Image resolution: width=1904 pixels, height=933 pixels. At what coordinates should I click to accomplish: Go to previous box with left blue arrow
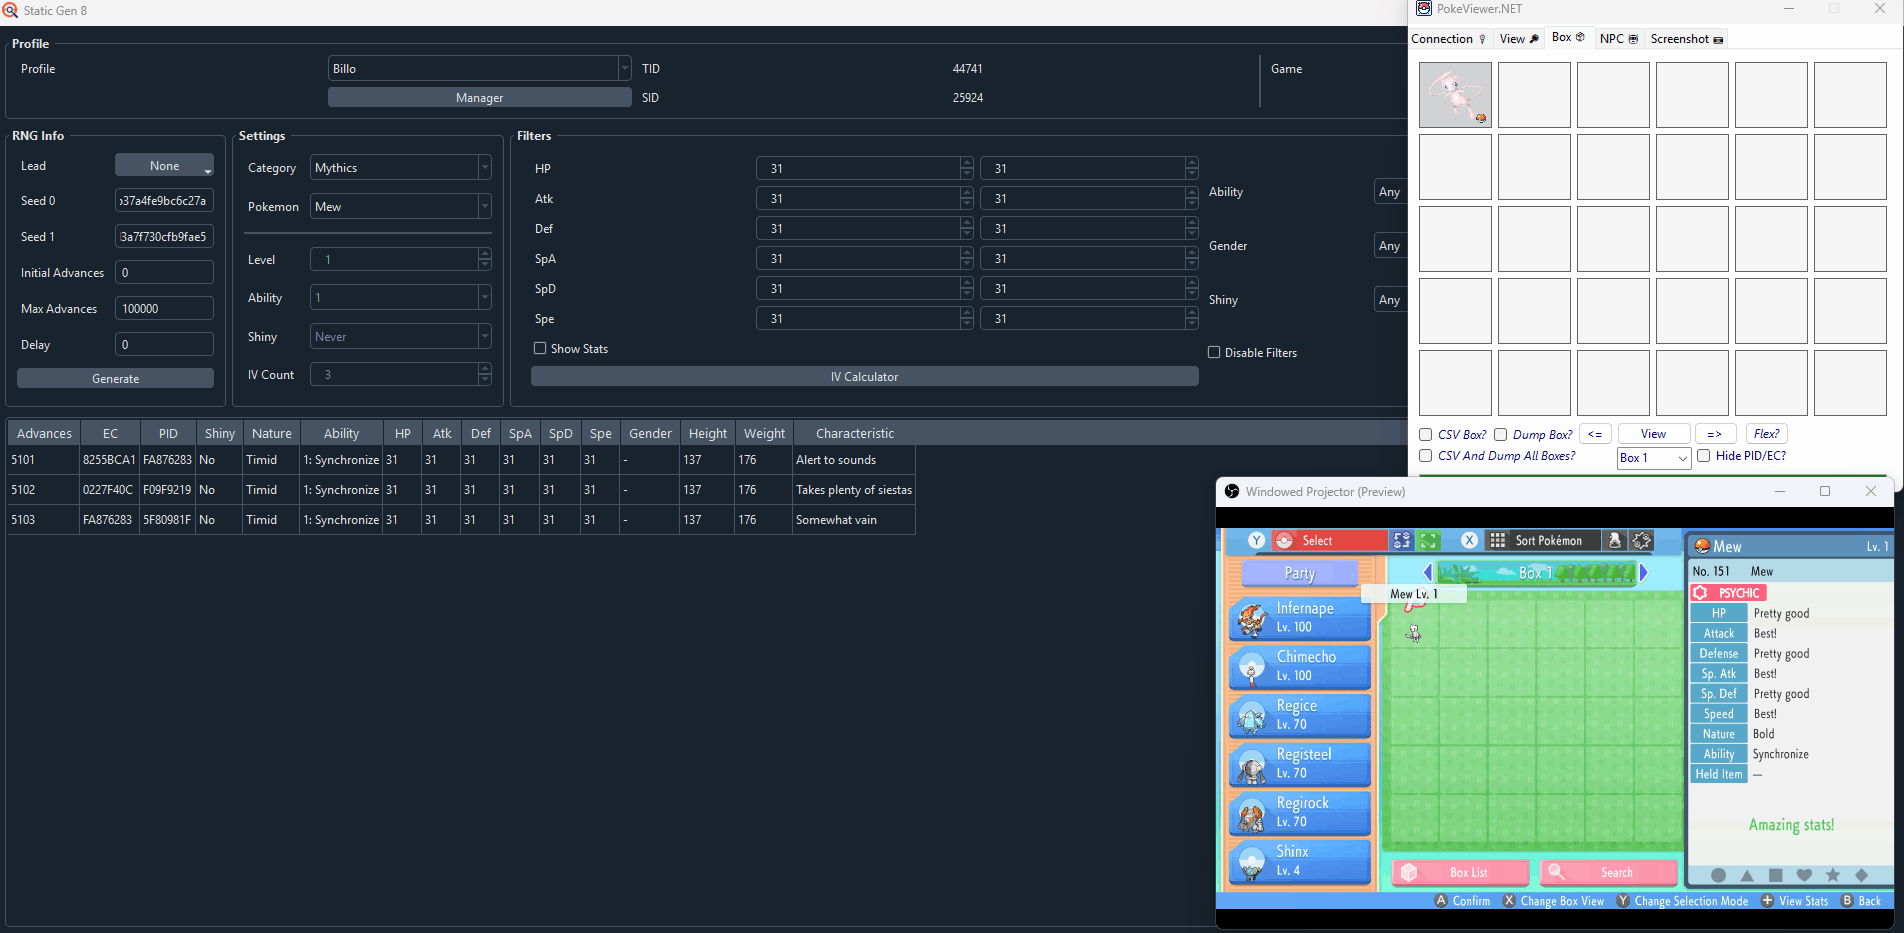(x=1427, y=573)
